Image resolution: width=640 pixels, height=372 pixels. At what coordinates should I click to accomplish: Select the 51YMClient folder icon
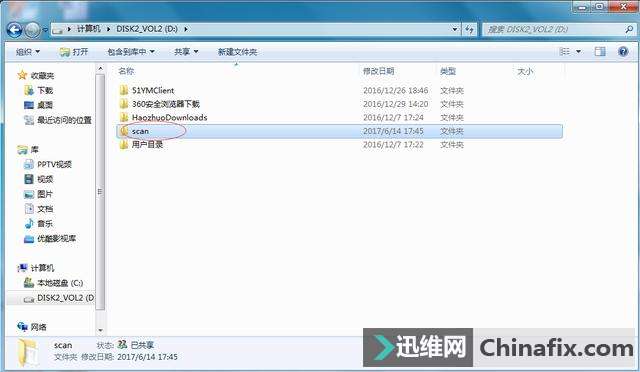124,90
